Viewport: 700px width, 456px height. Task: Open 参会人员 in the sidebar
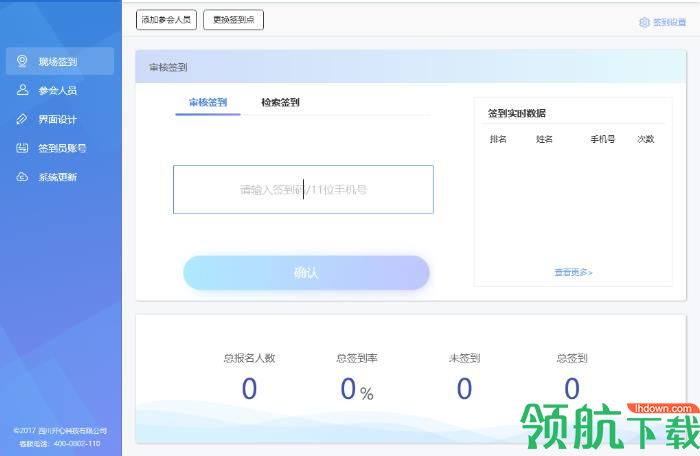click(59, 90)
